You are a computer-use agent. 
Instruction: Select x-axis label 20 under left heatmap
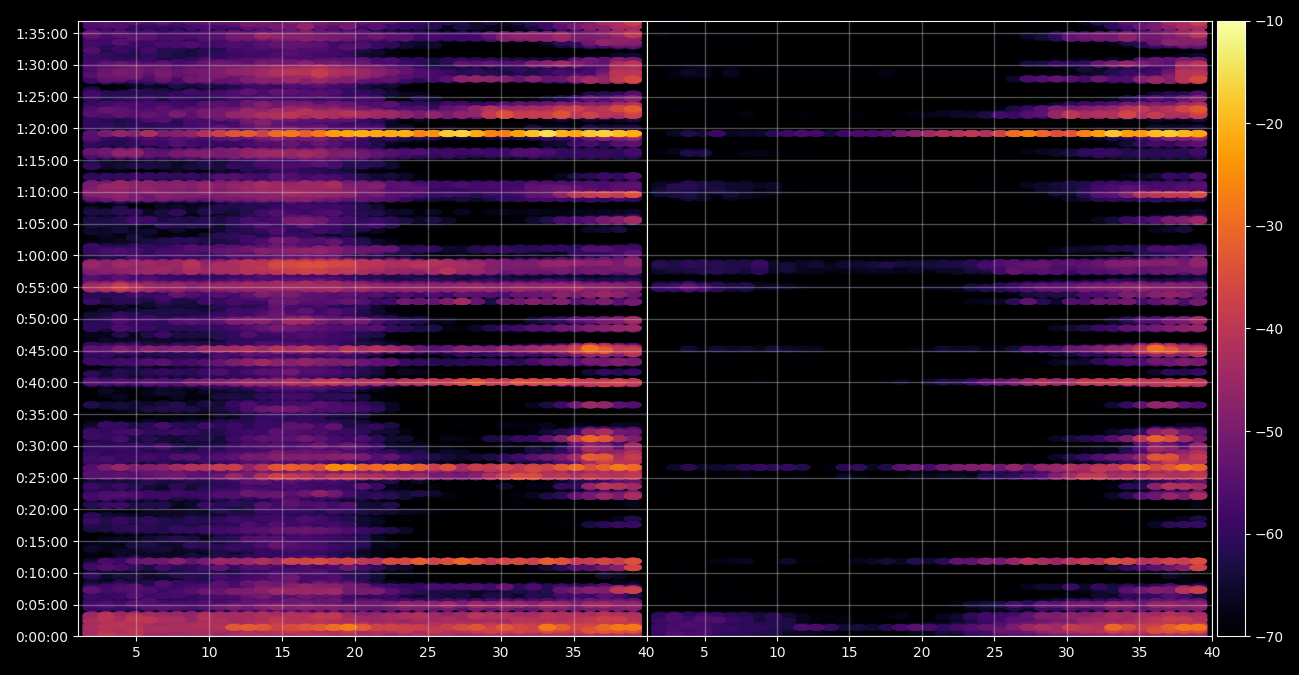pos(355,653)
